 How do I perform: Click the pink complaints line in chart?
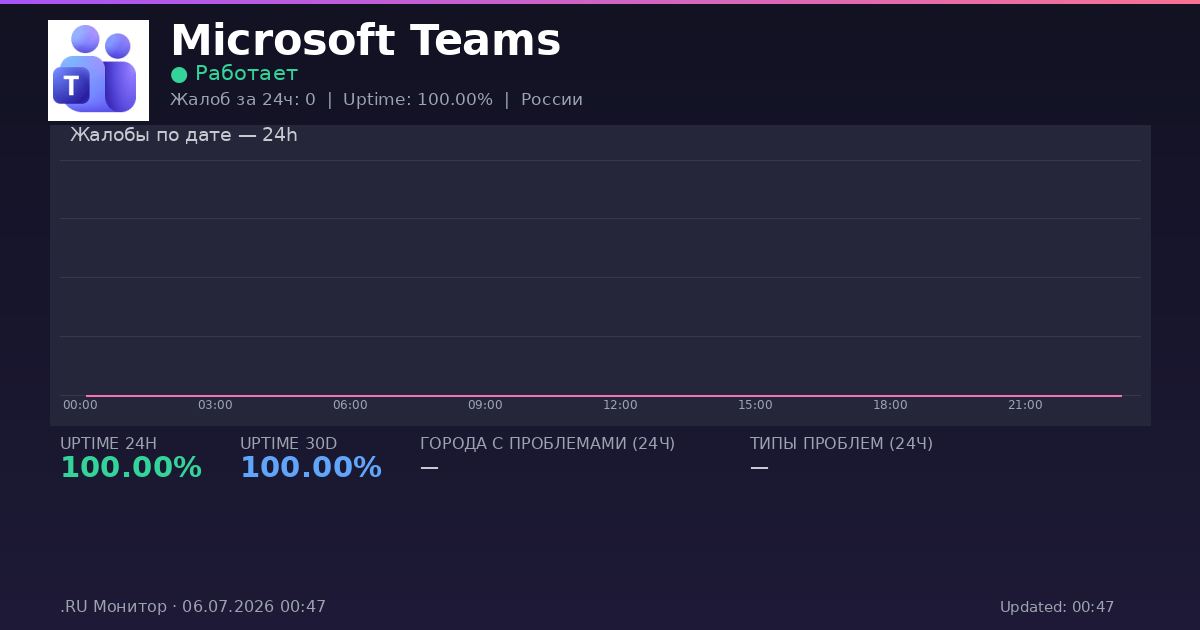click(604, 396)
